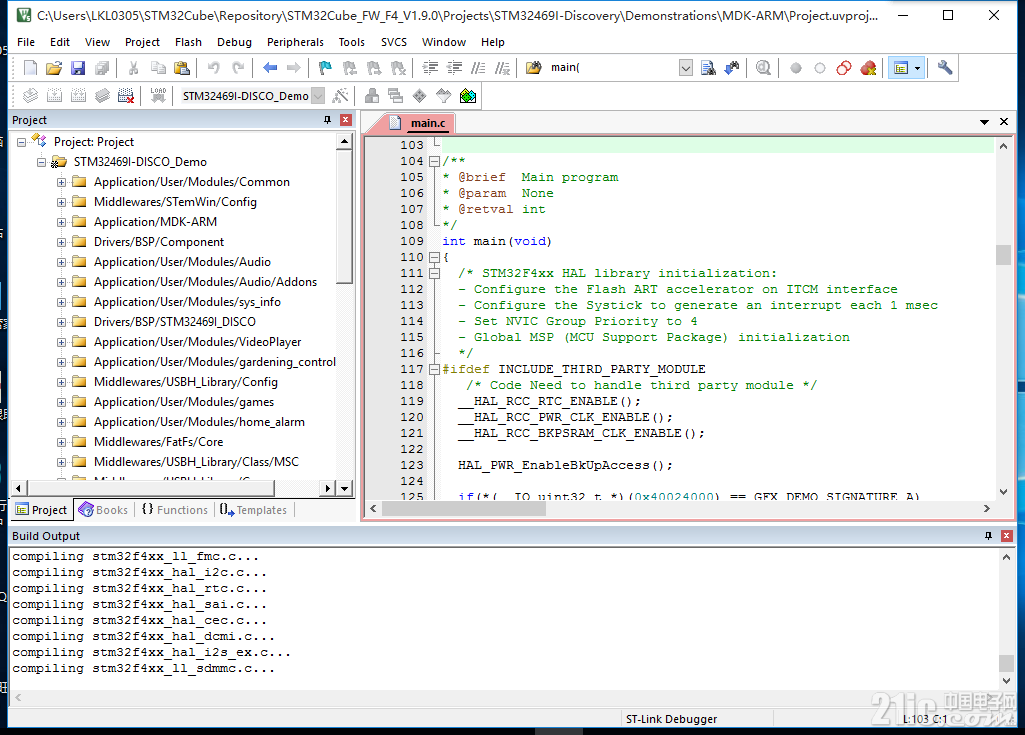
Task: Toggle auto-hide pin on Project panel
Action: [x=328, y=120]
